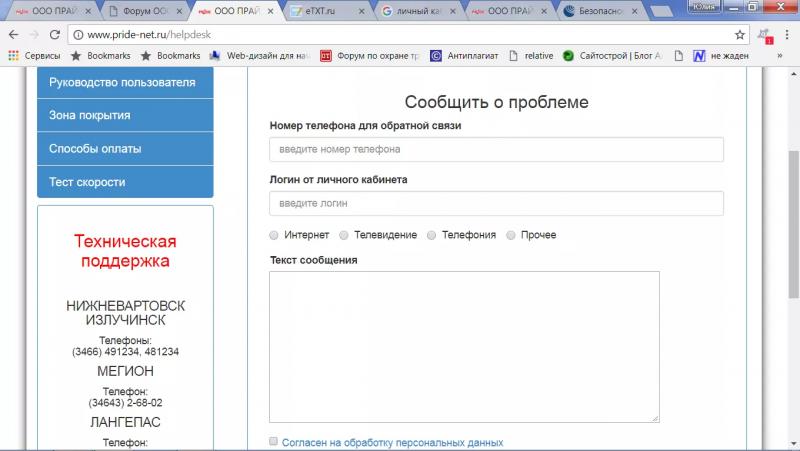Open the Форум по охране труда bookmark
The width and height of the screenshot is (800, 451).
pos(370,56)
